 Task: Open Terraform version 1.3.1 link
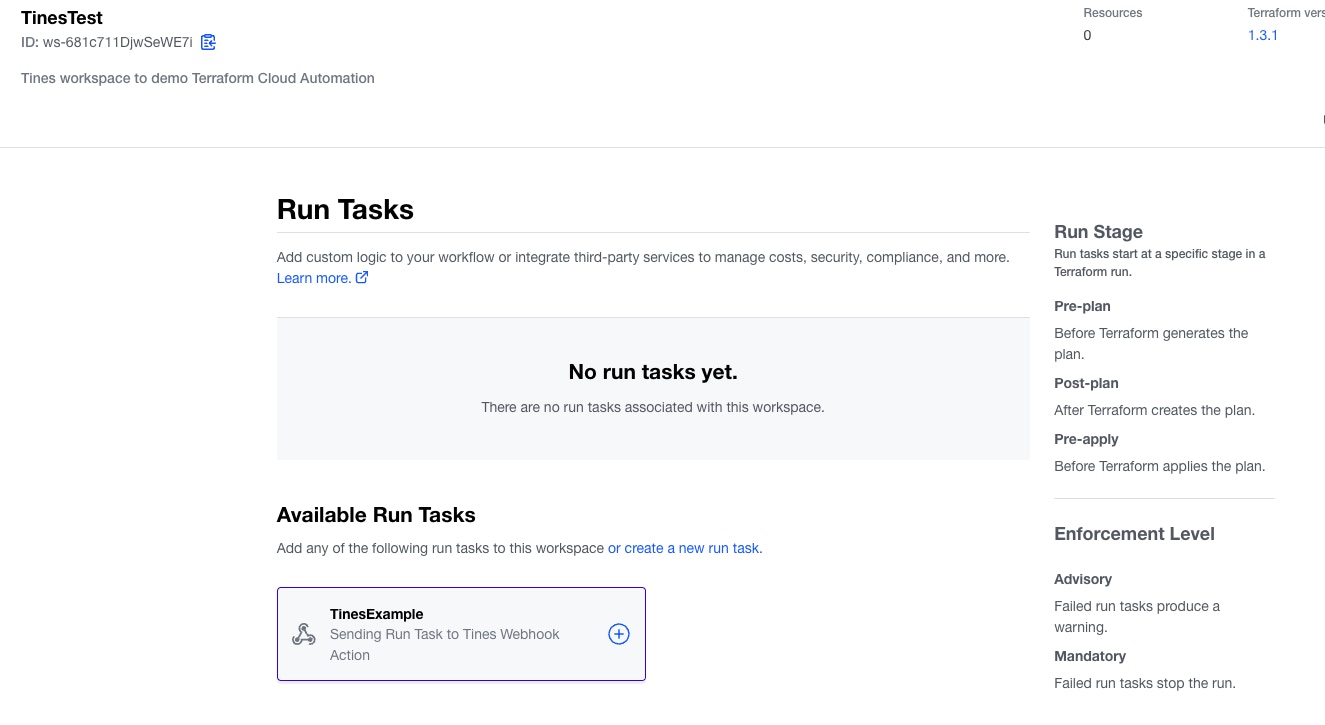tap(1263, 35)
